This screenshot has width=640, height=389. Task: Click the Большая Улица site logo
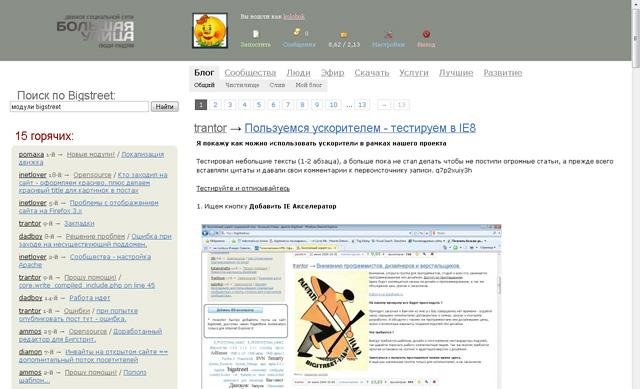(96, 31)
